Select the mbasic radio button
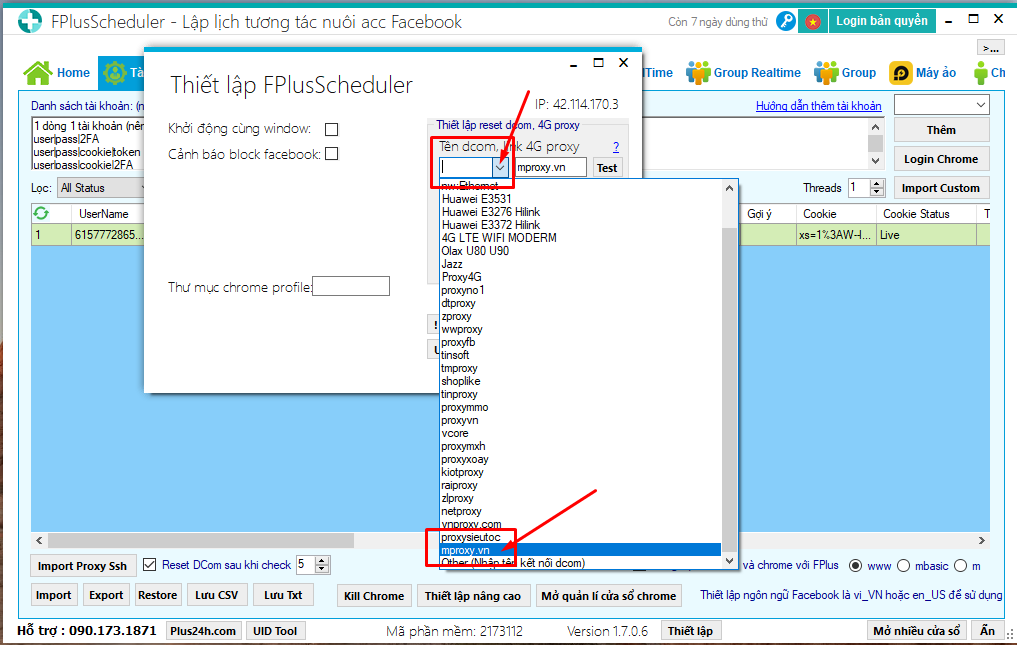This screenshot has width=1017, height=645. pyautogui.click(x=903, y=566)
